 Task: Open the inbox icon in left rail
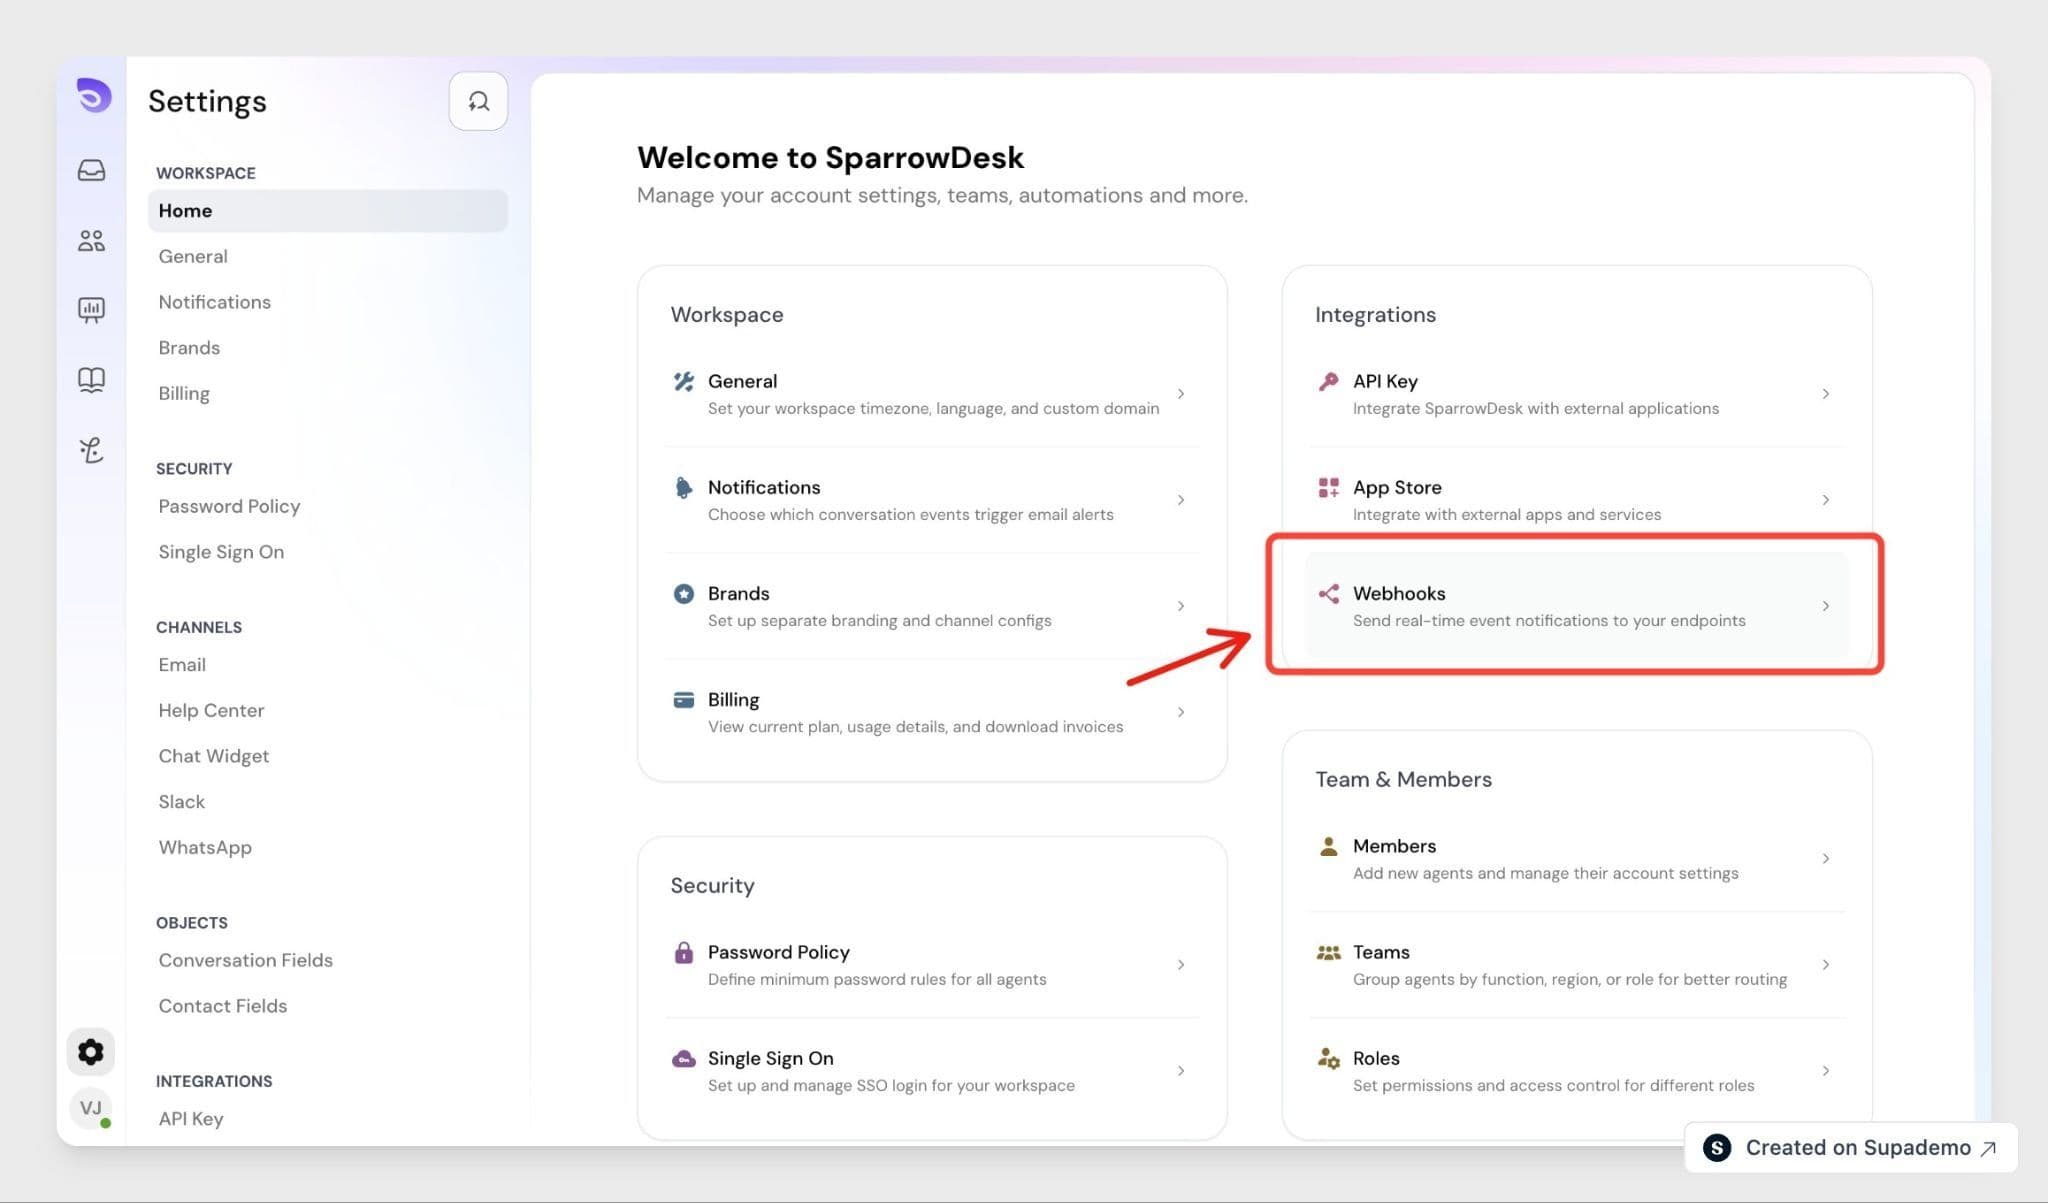pyautogui.click(x=91, y=170)
